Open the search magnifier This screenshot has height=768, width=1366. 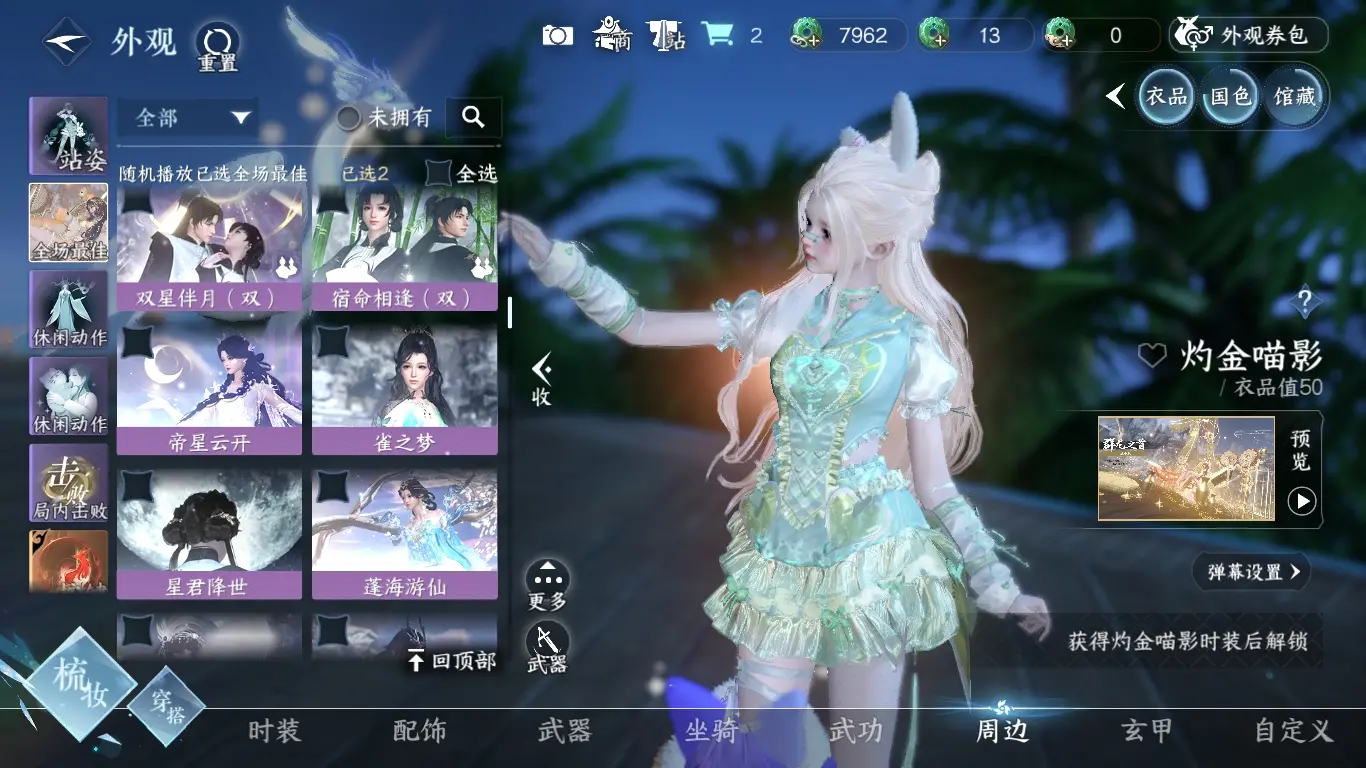(x=474, y=118)
